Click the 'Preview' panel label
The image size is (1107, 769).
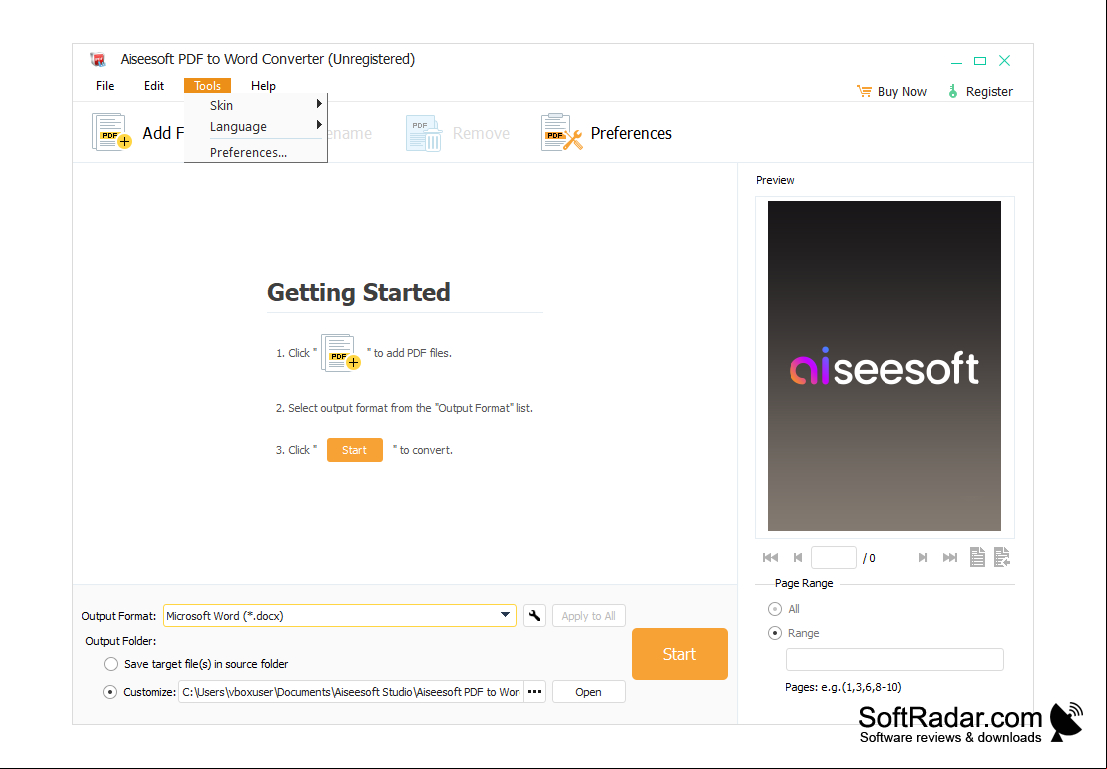coord(775,180)
